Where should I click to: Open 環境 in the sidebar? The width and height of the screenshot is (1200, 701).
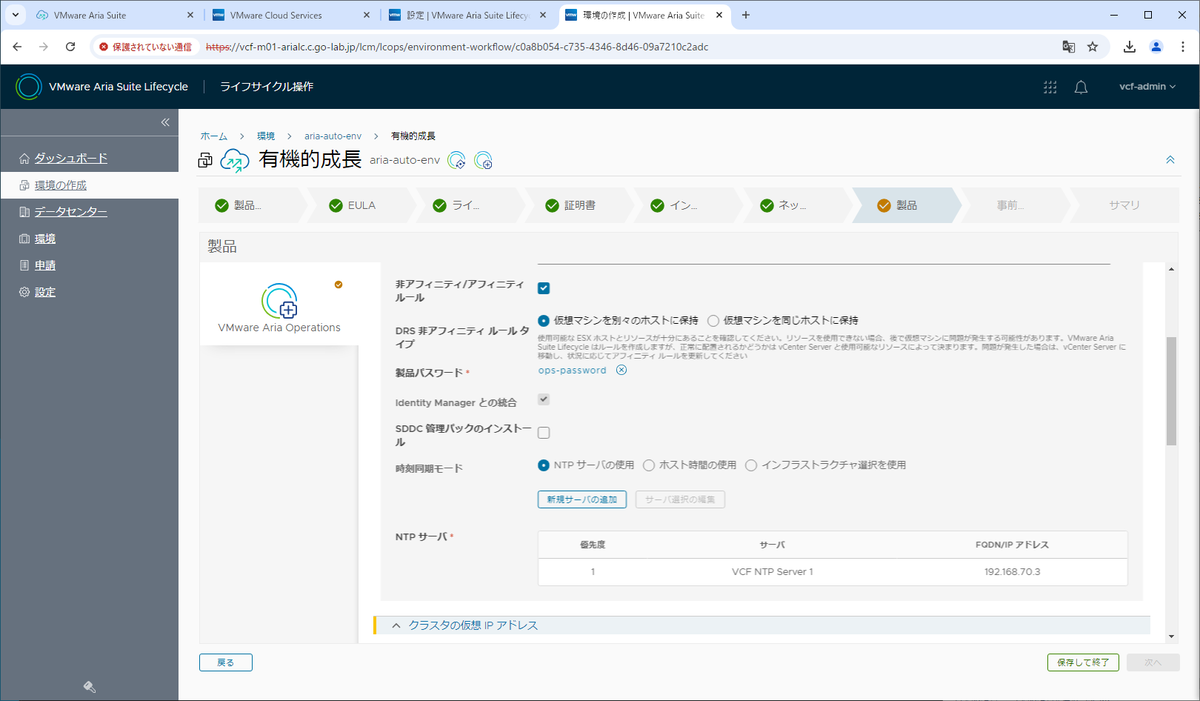45,239
